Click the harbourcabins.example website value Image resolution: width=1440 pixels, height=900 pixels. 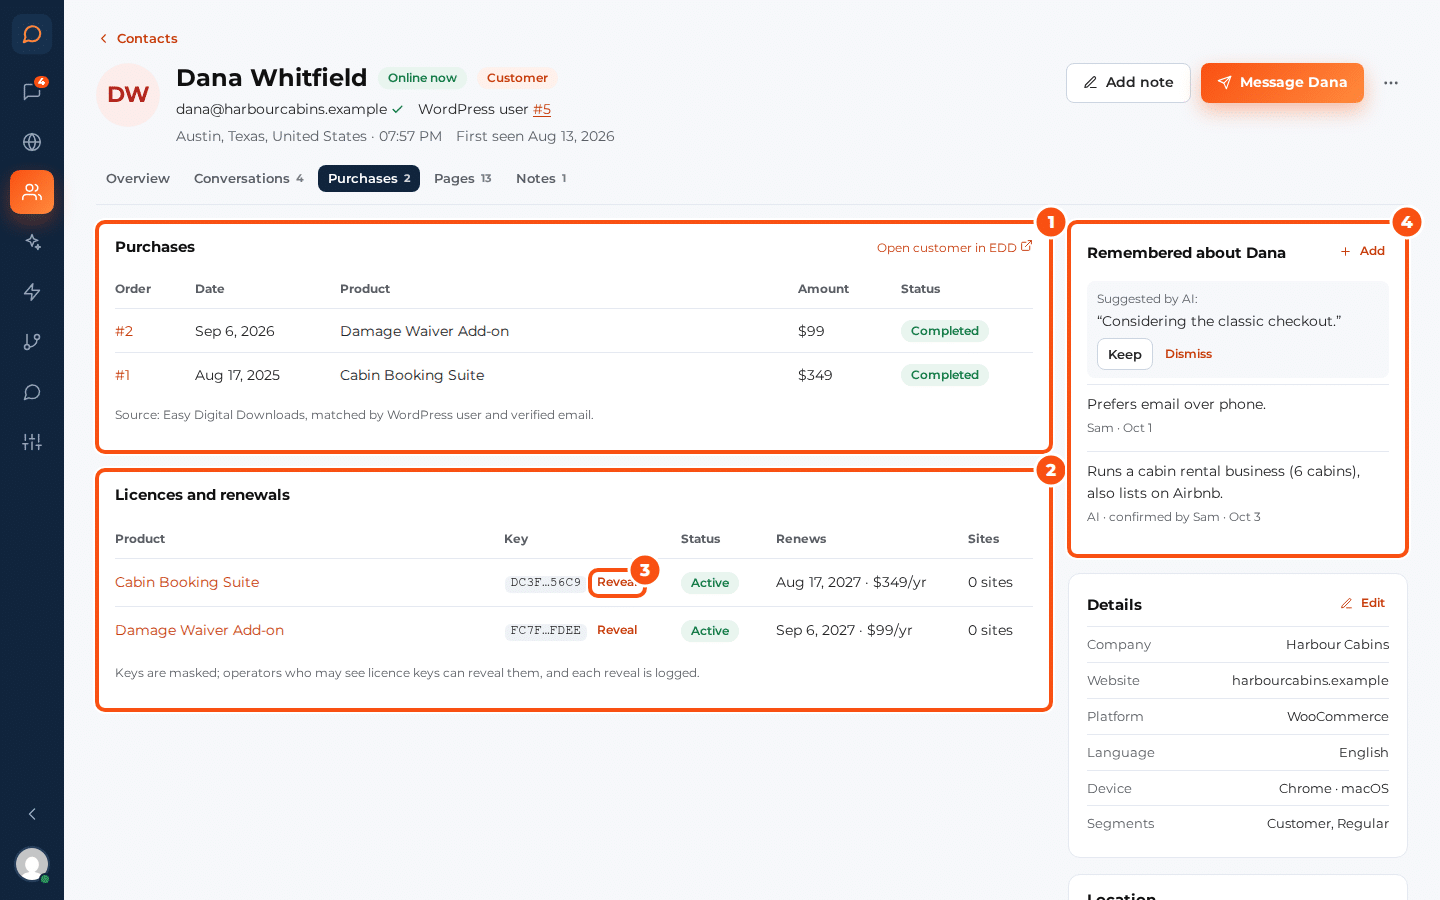coord(1310,680)
